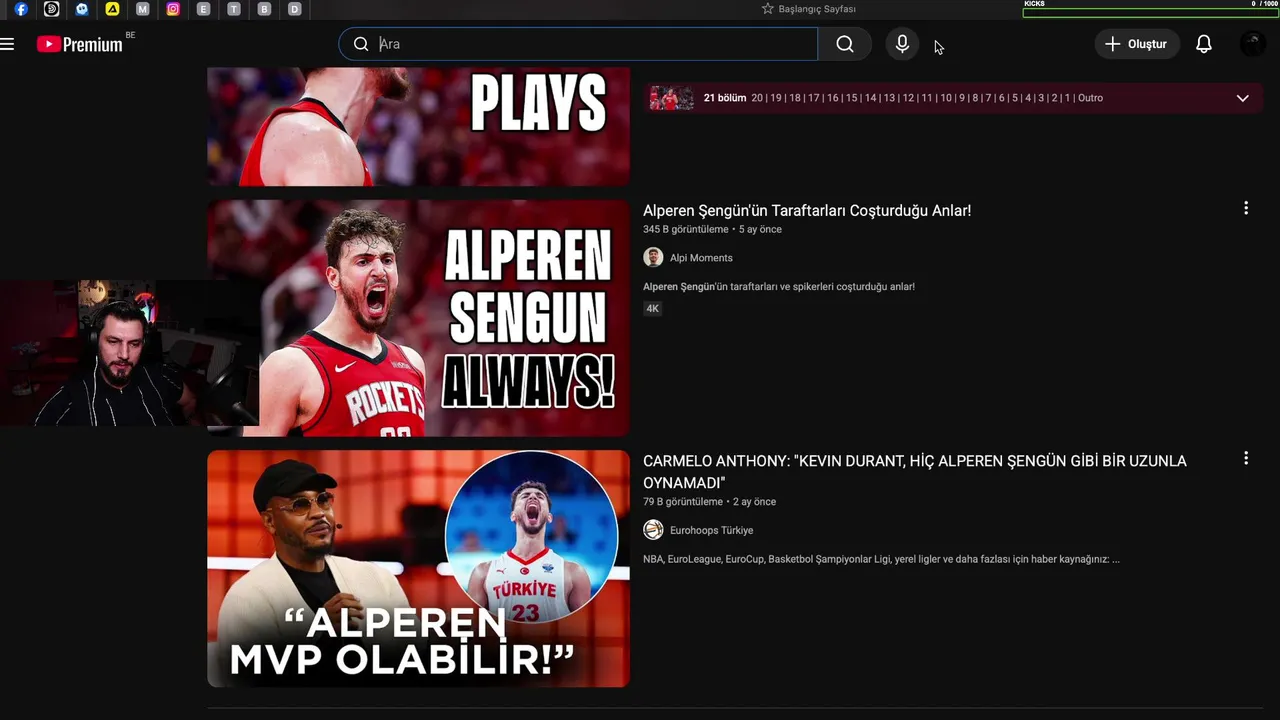
Task: Open the account avatar menu
Action: (x=1252, y=44)
